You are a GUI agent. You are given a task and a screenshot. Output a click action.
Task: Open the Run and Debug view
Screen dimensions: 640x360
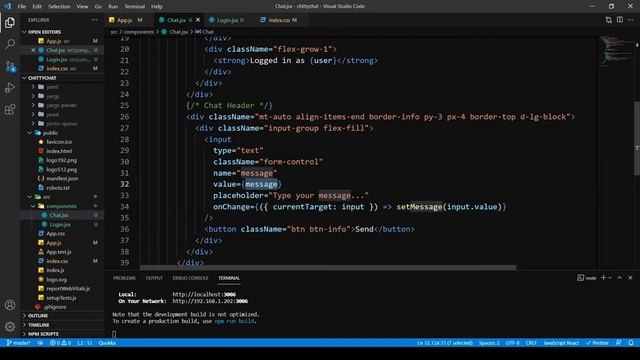10,87
